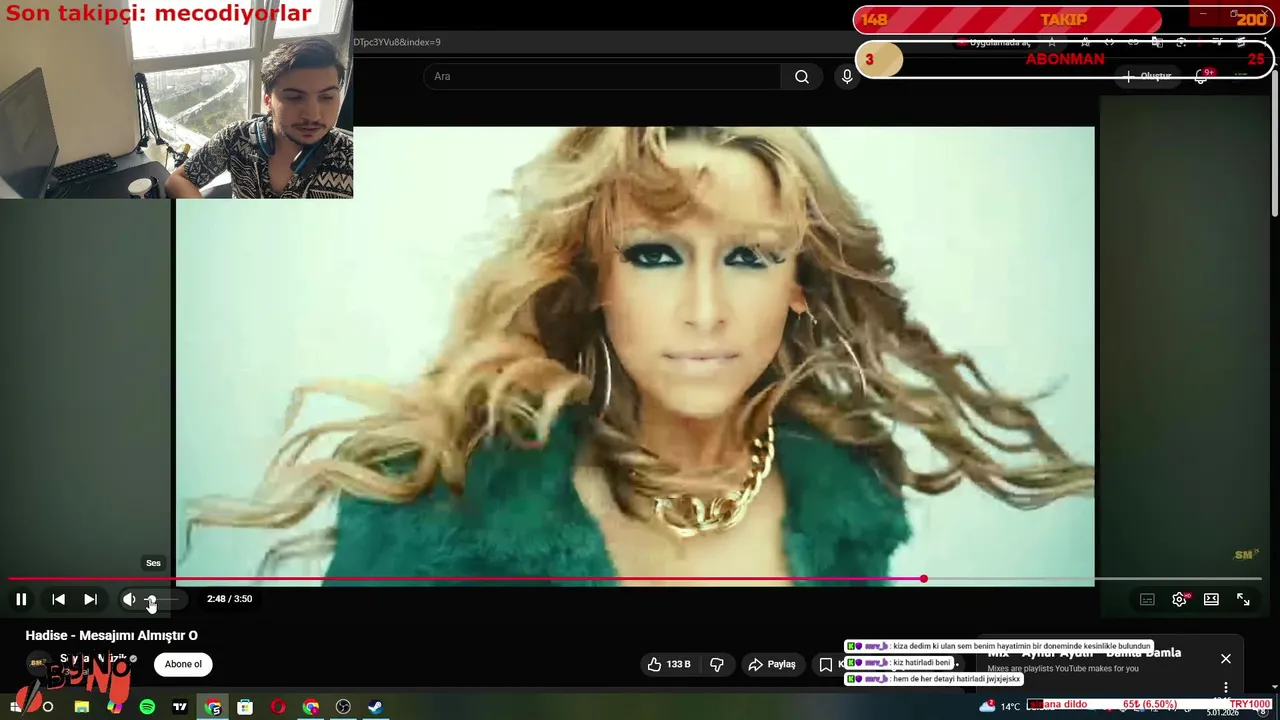The image size is (1280, 720).
Task: Open Steam from the taskbar
Action: 375,707
